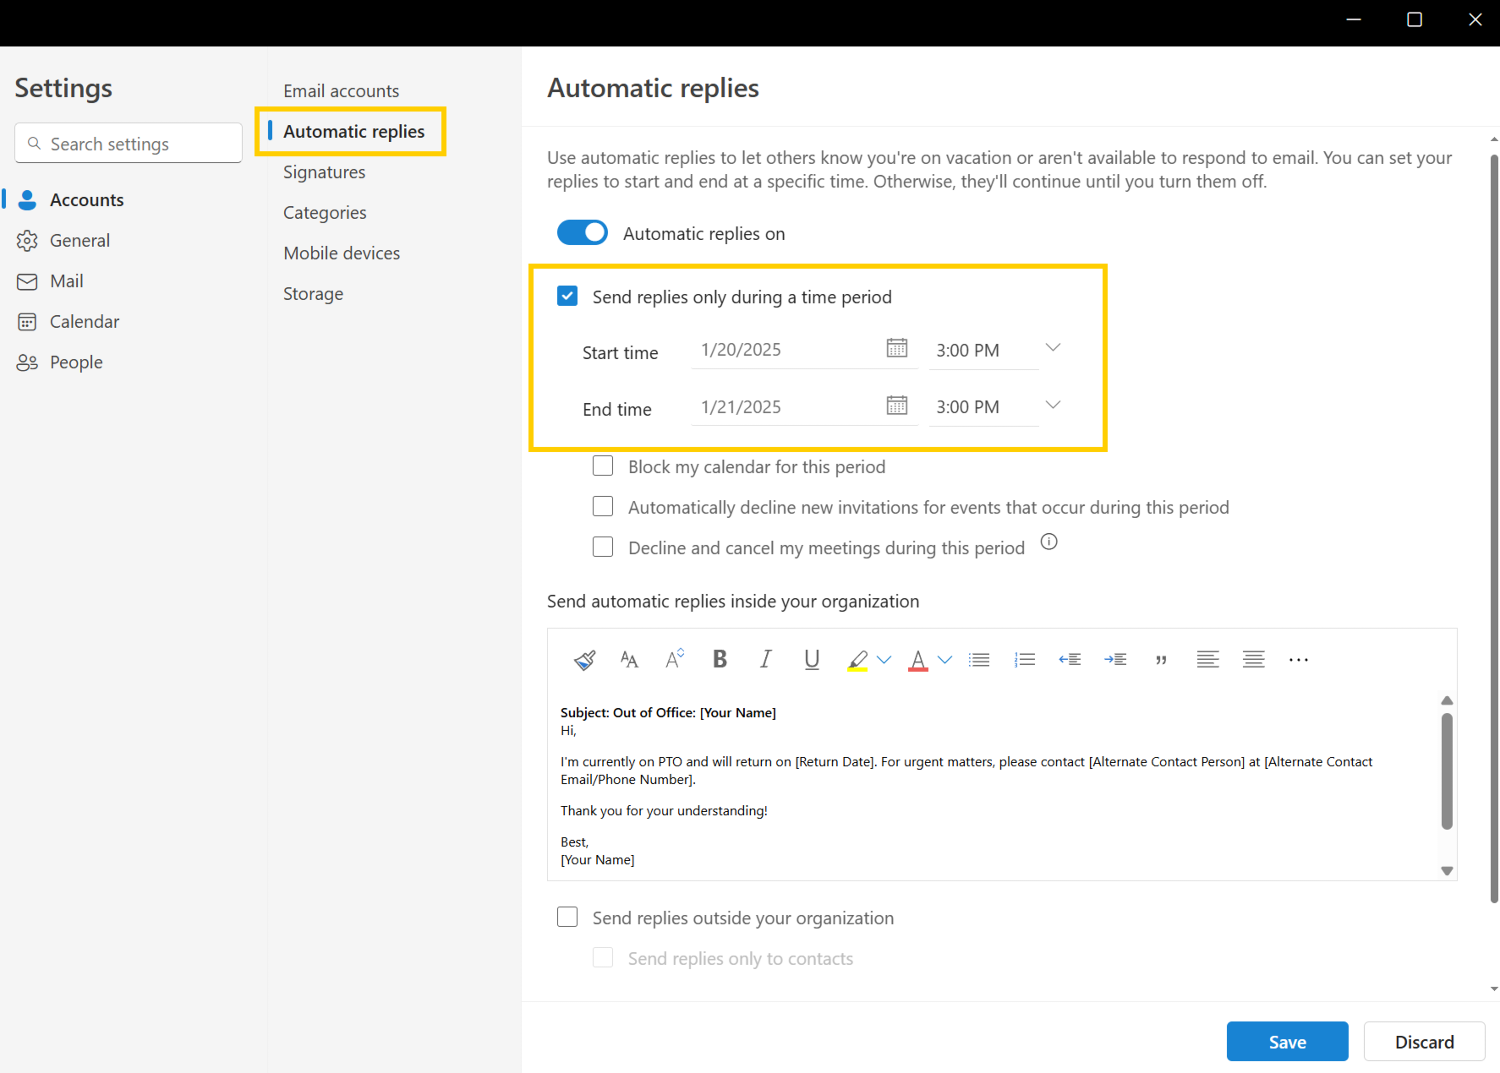Insert a numbered list in the reply
Image resolution: width=1500 pixels, height=1073 pixels.
(x=1024, y=658)
